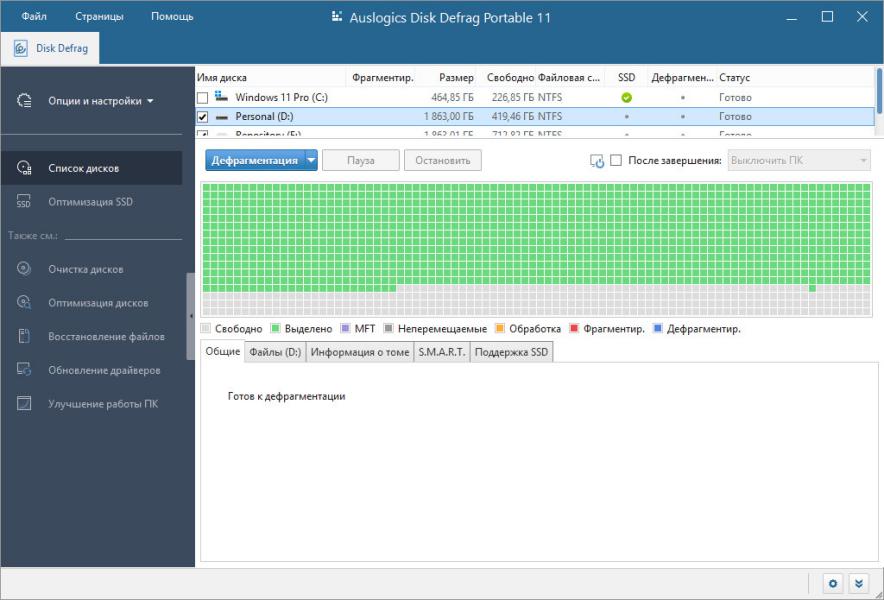Select the Windows 11 Pro (C:) row name
The width and height of the screenshot is (884, 600).
coord(281,98)
